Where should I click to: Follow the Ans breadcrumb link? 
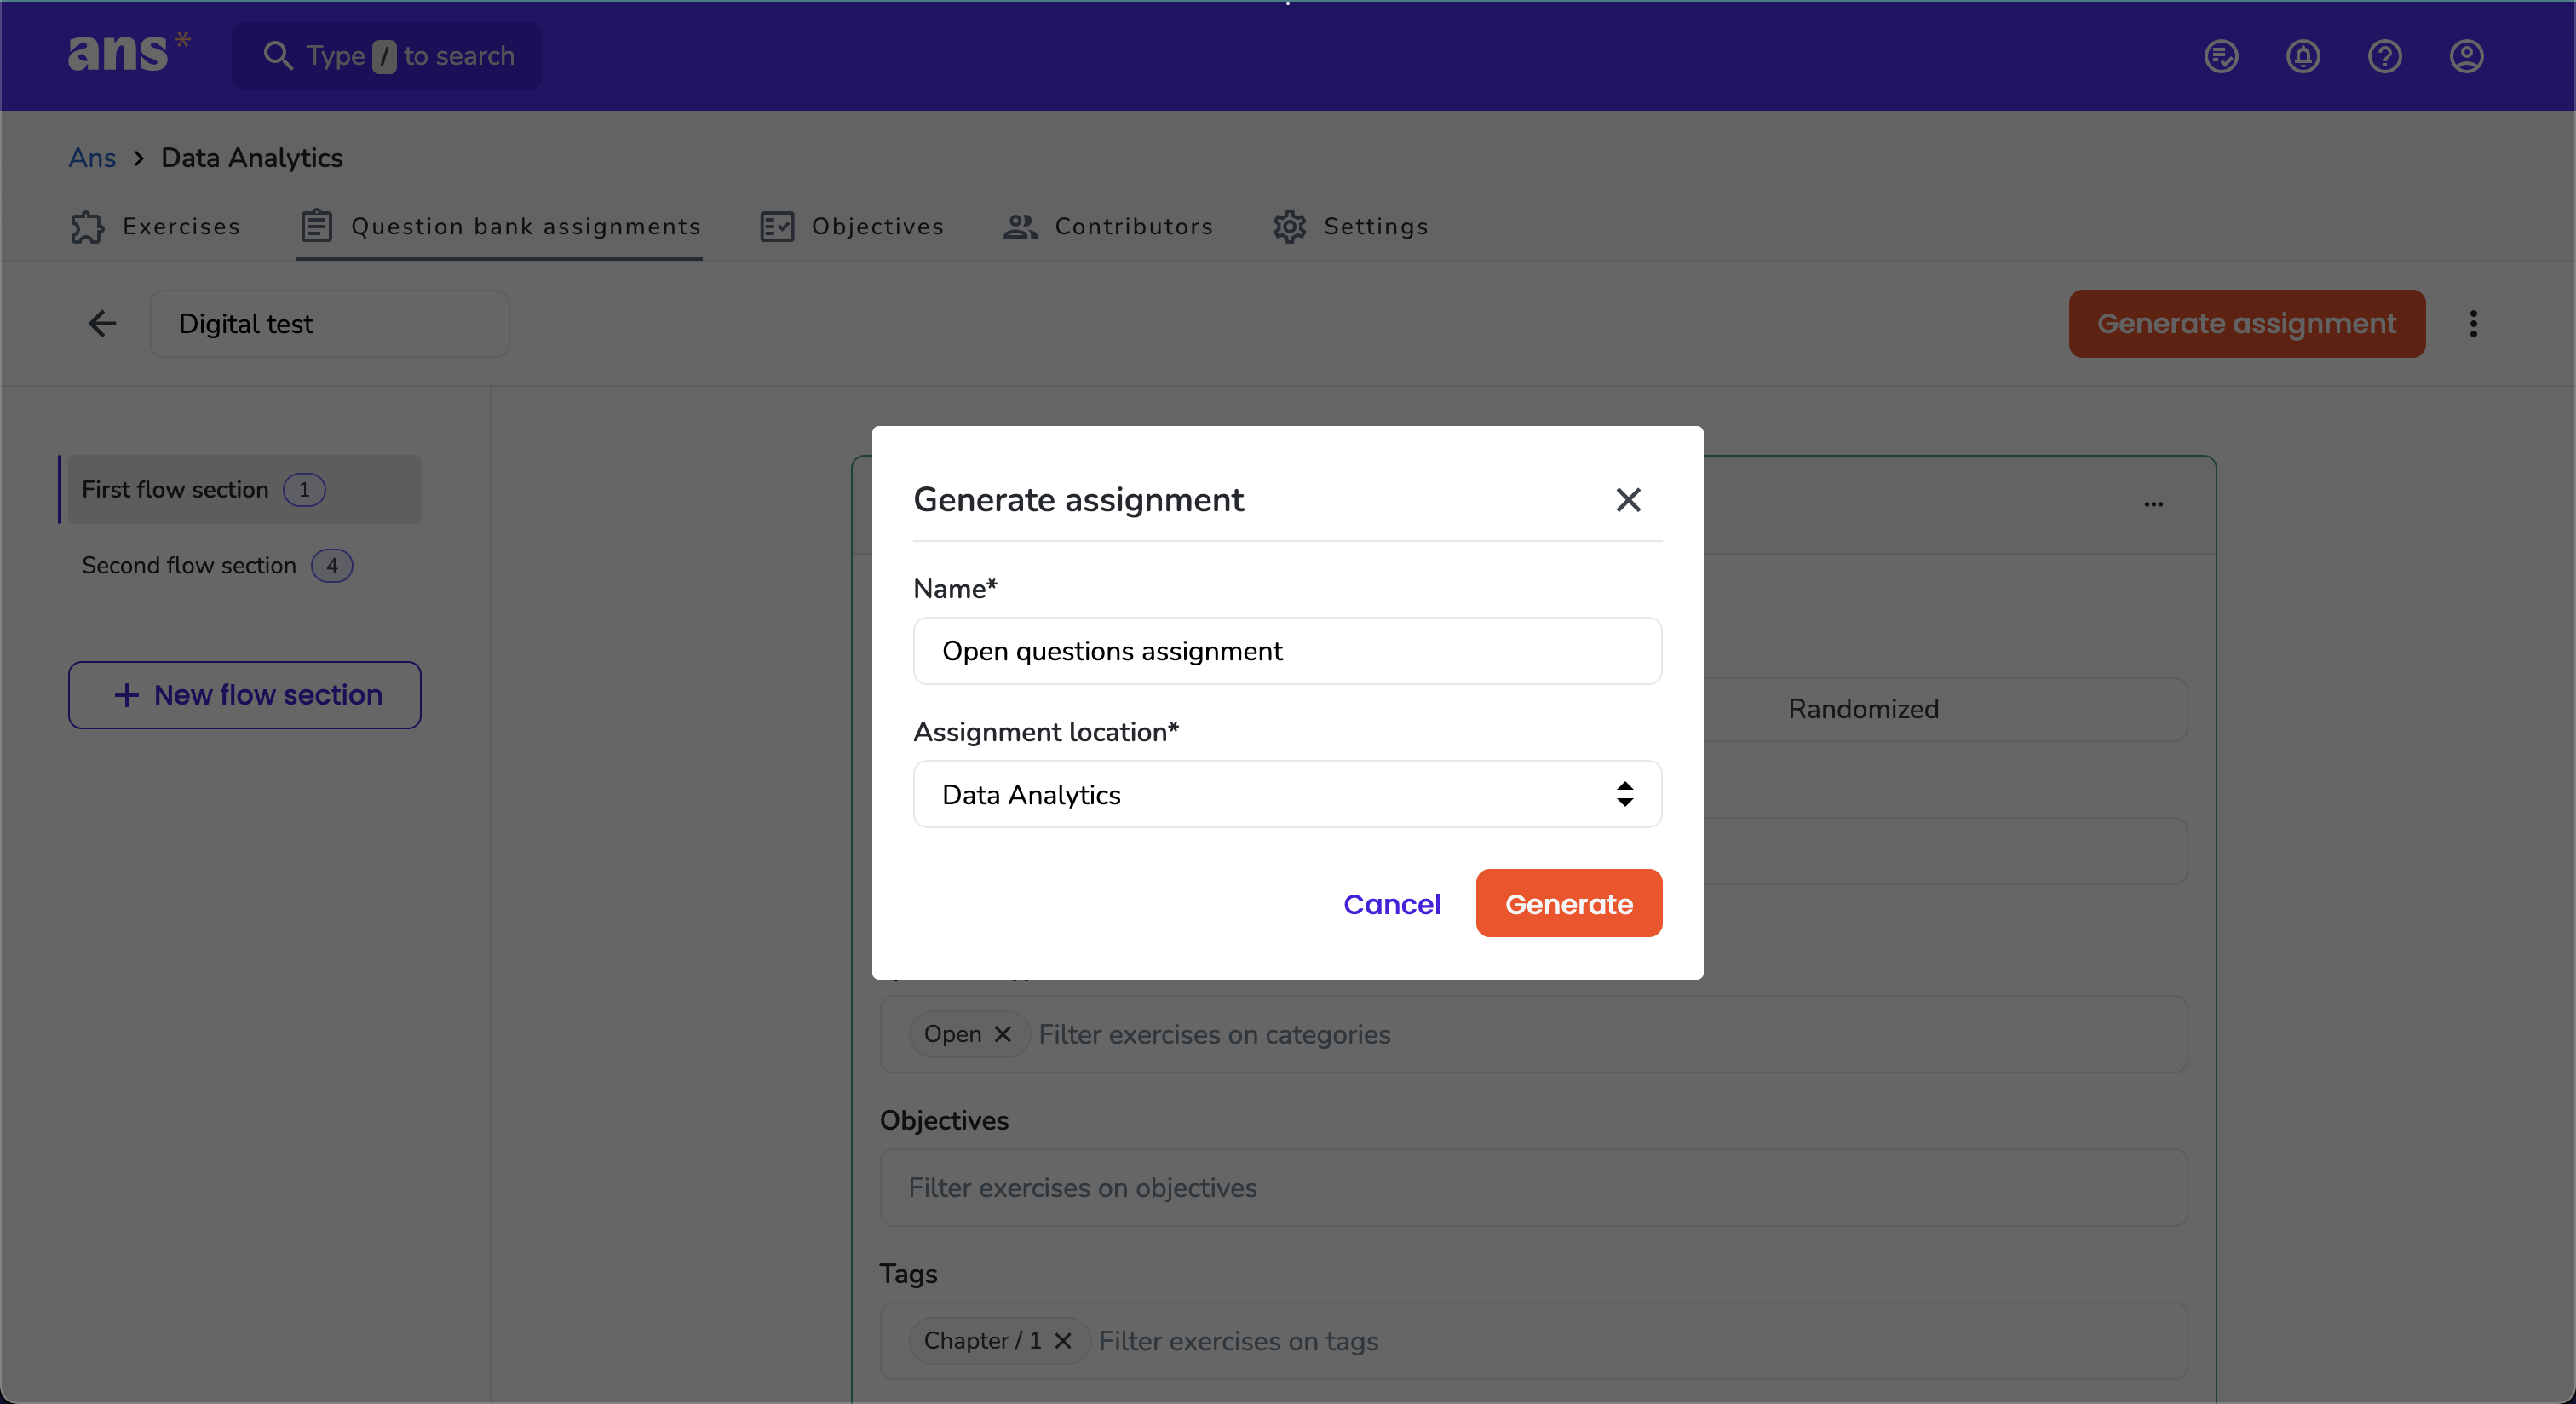pyautogui.click(x=92, y=158)
